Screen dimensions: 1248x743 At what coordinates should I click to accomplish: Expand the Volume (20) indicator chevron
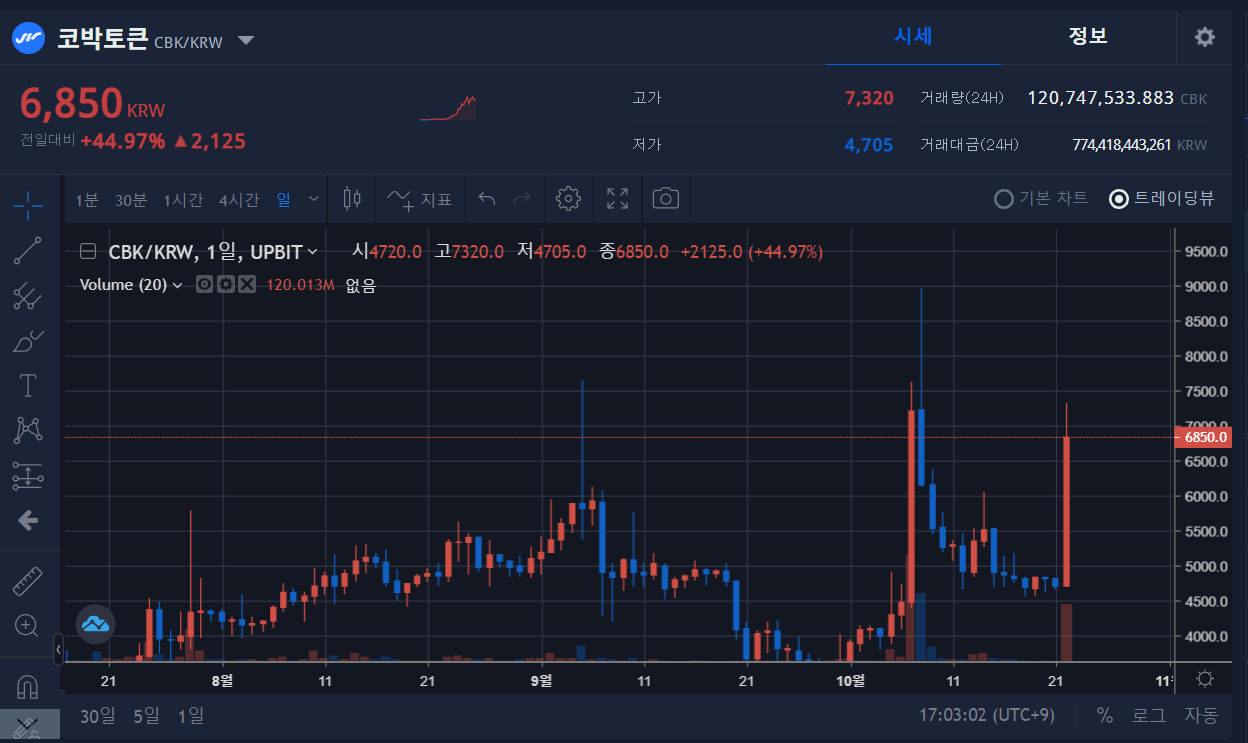[x=178, y=285]
